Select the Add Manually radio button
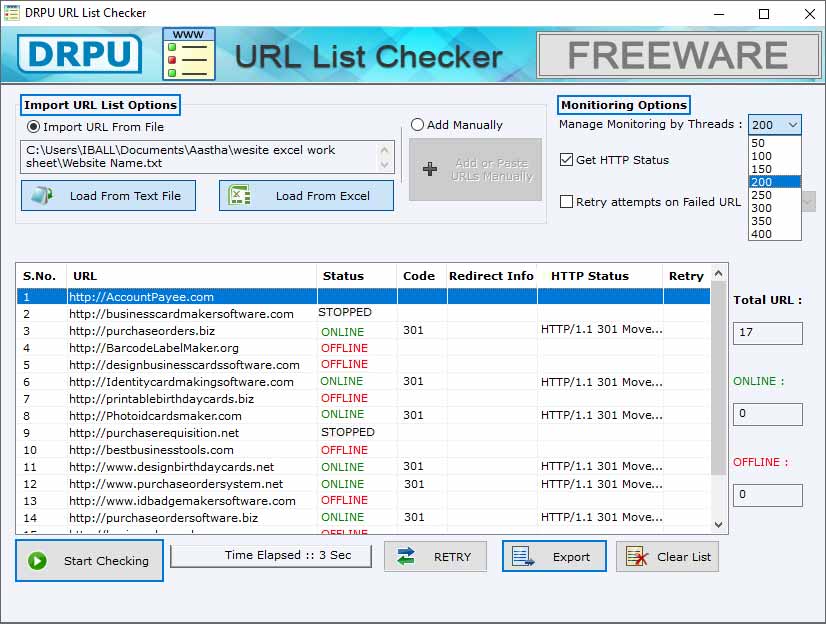The height and width of the screenshot is (624, 826). [417, 125]
